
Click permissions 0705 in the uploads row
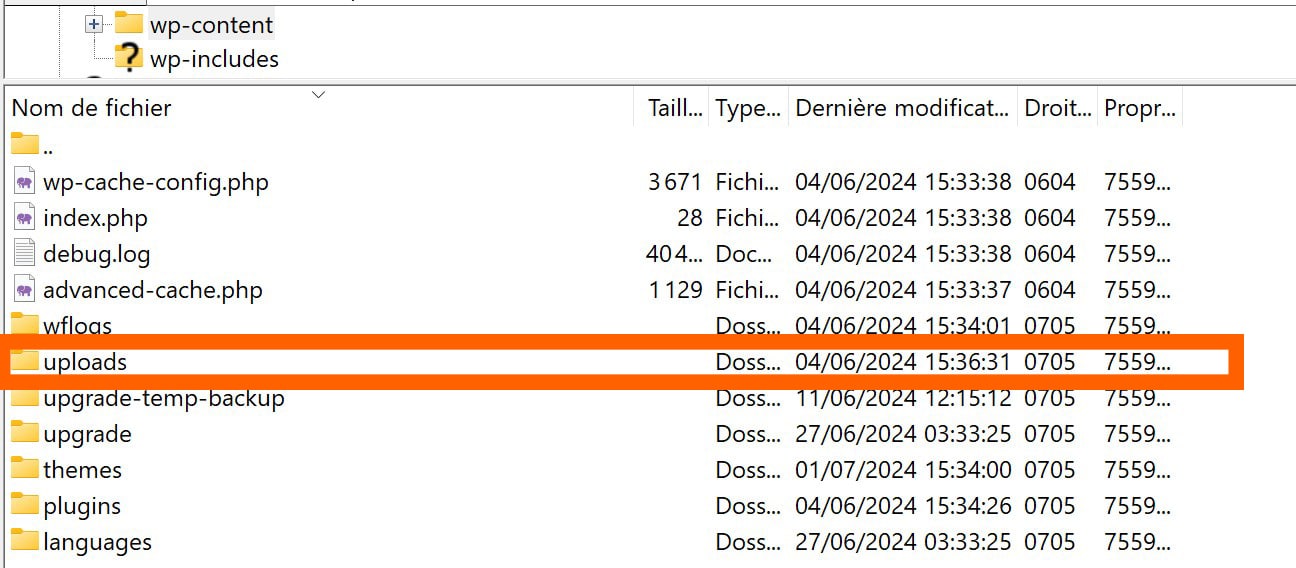point(1050,362)
